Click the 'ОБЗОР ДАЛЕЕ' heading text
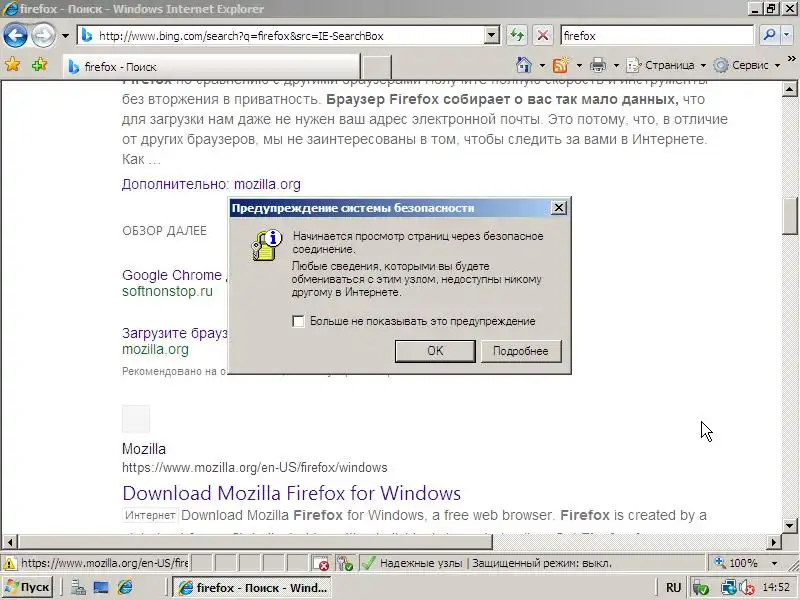Screen dimensions: 800x600 pos(164,231)
